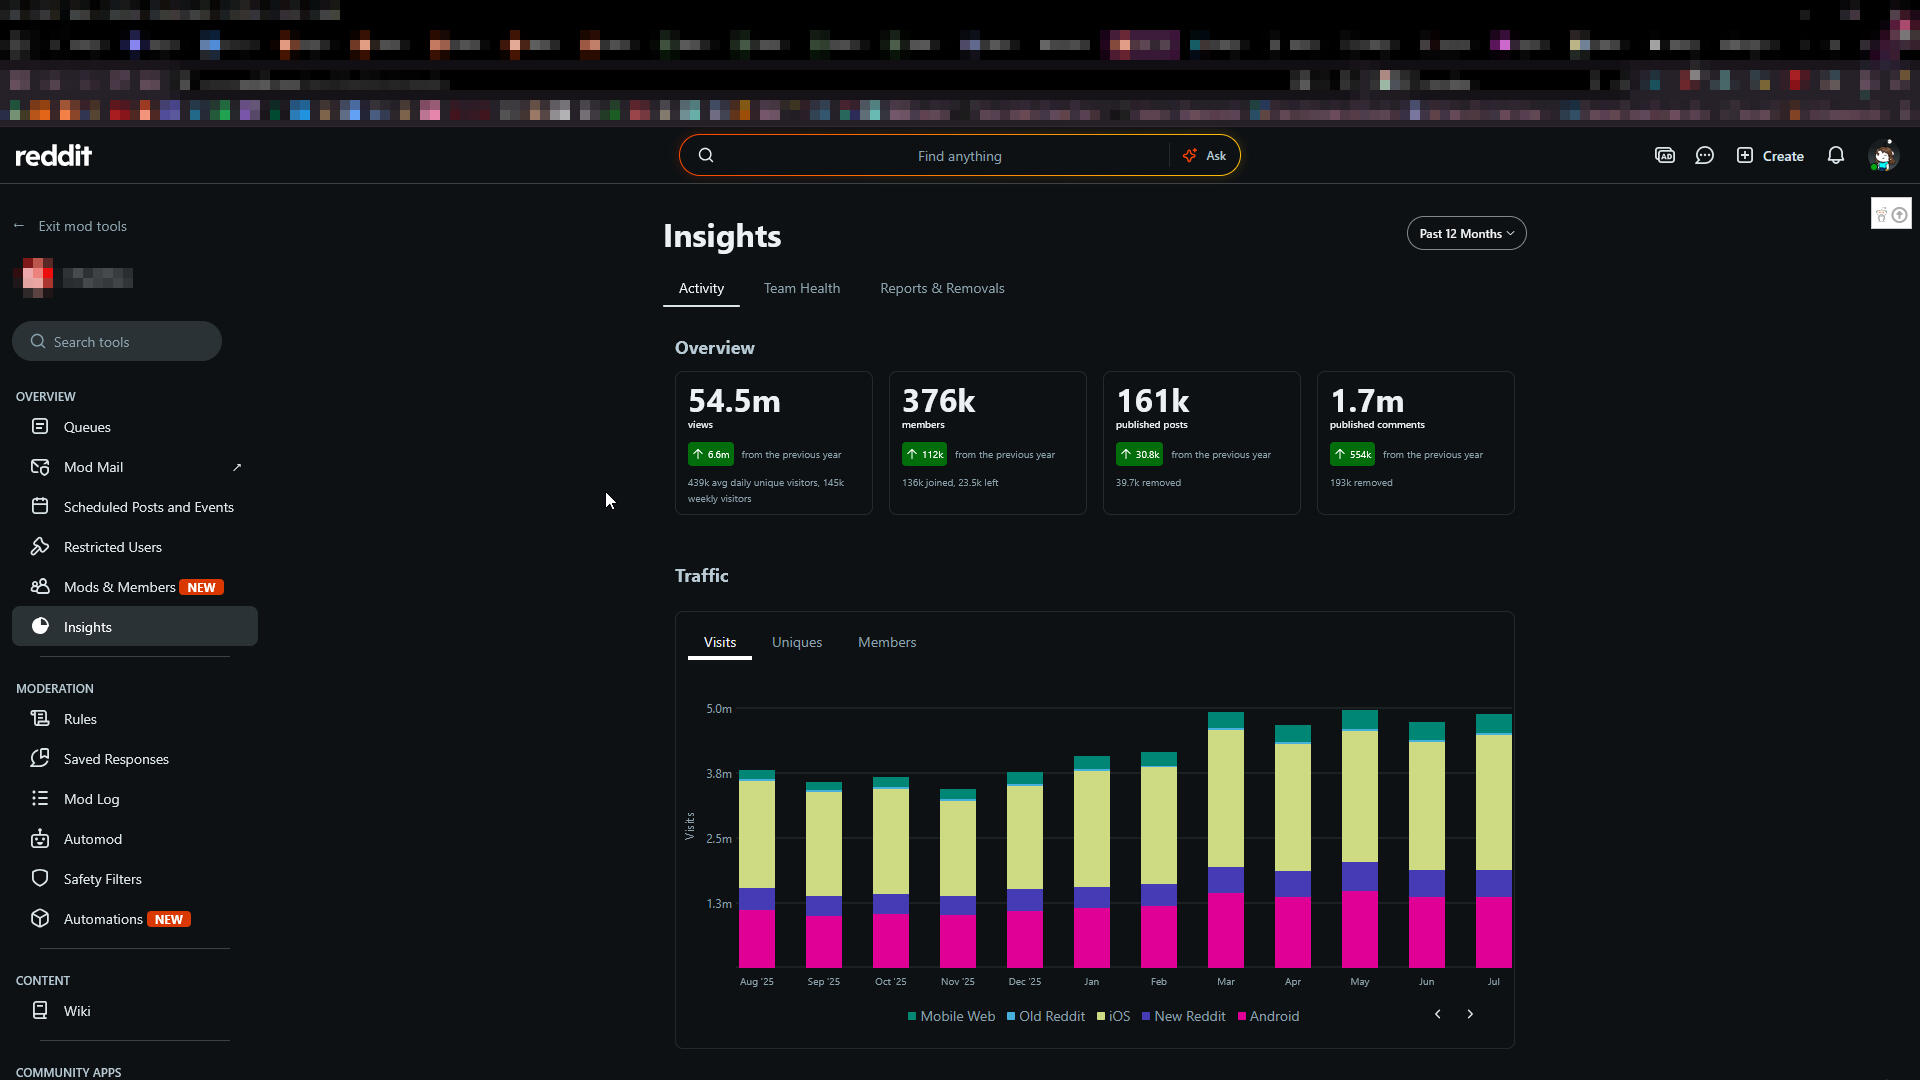Click the Mar bar in Traffic chart
The width and height of the screenshot is (1920, 1080).
click(x=1226, y=840)
